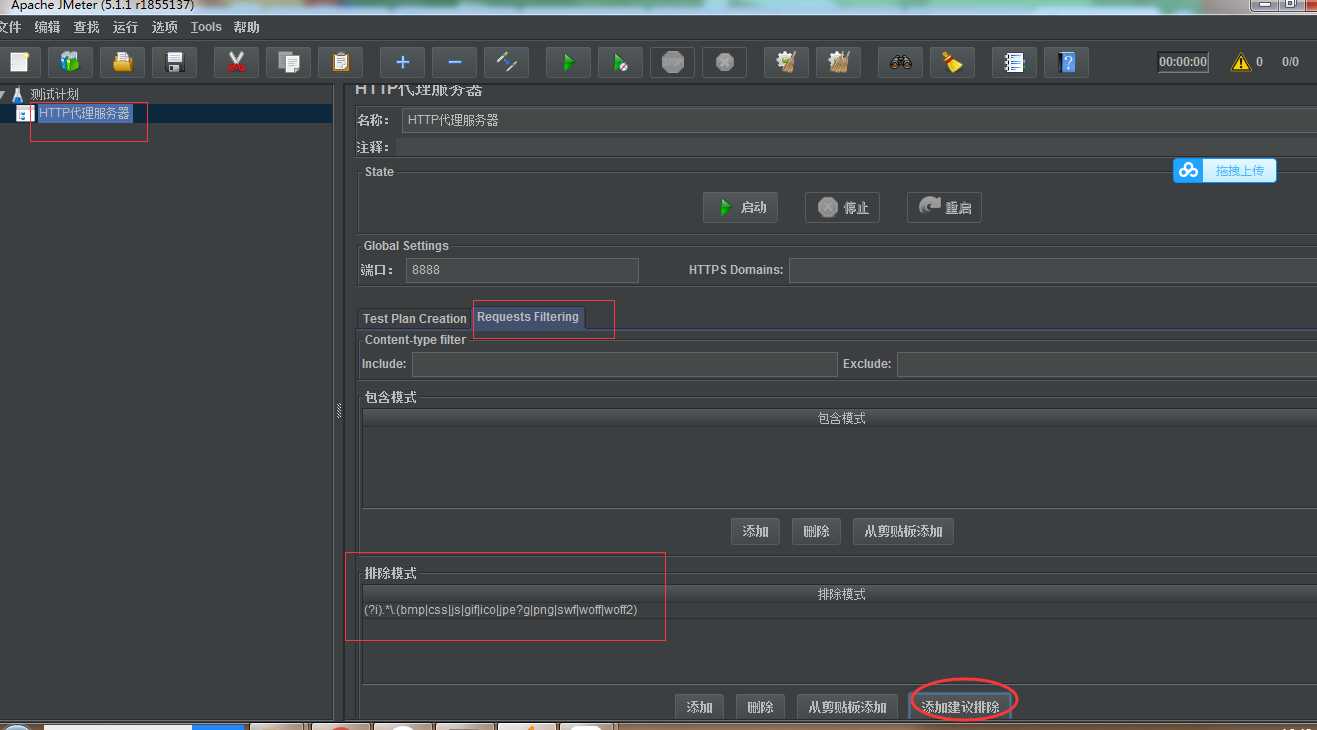Click the Copy icon in toolbar
1317x730 pixels.
click(x=288, y=62)
